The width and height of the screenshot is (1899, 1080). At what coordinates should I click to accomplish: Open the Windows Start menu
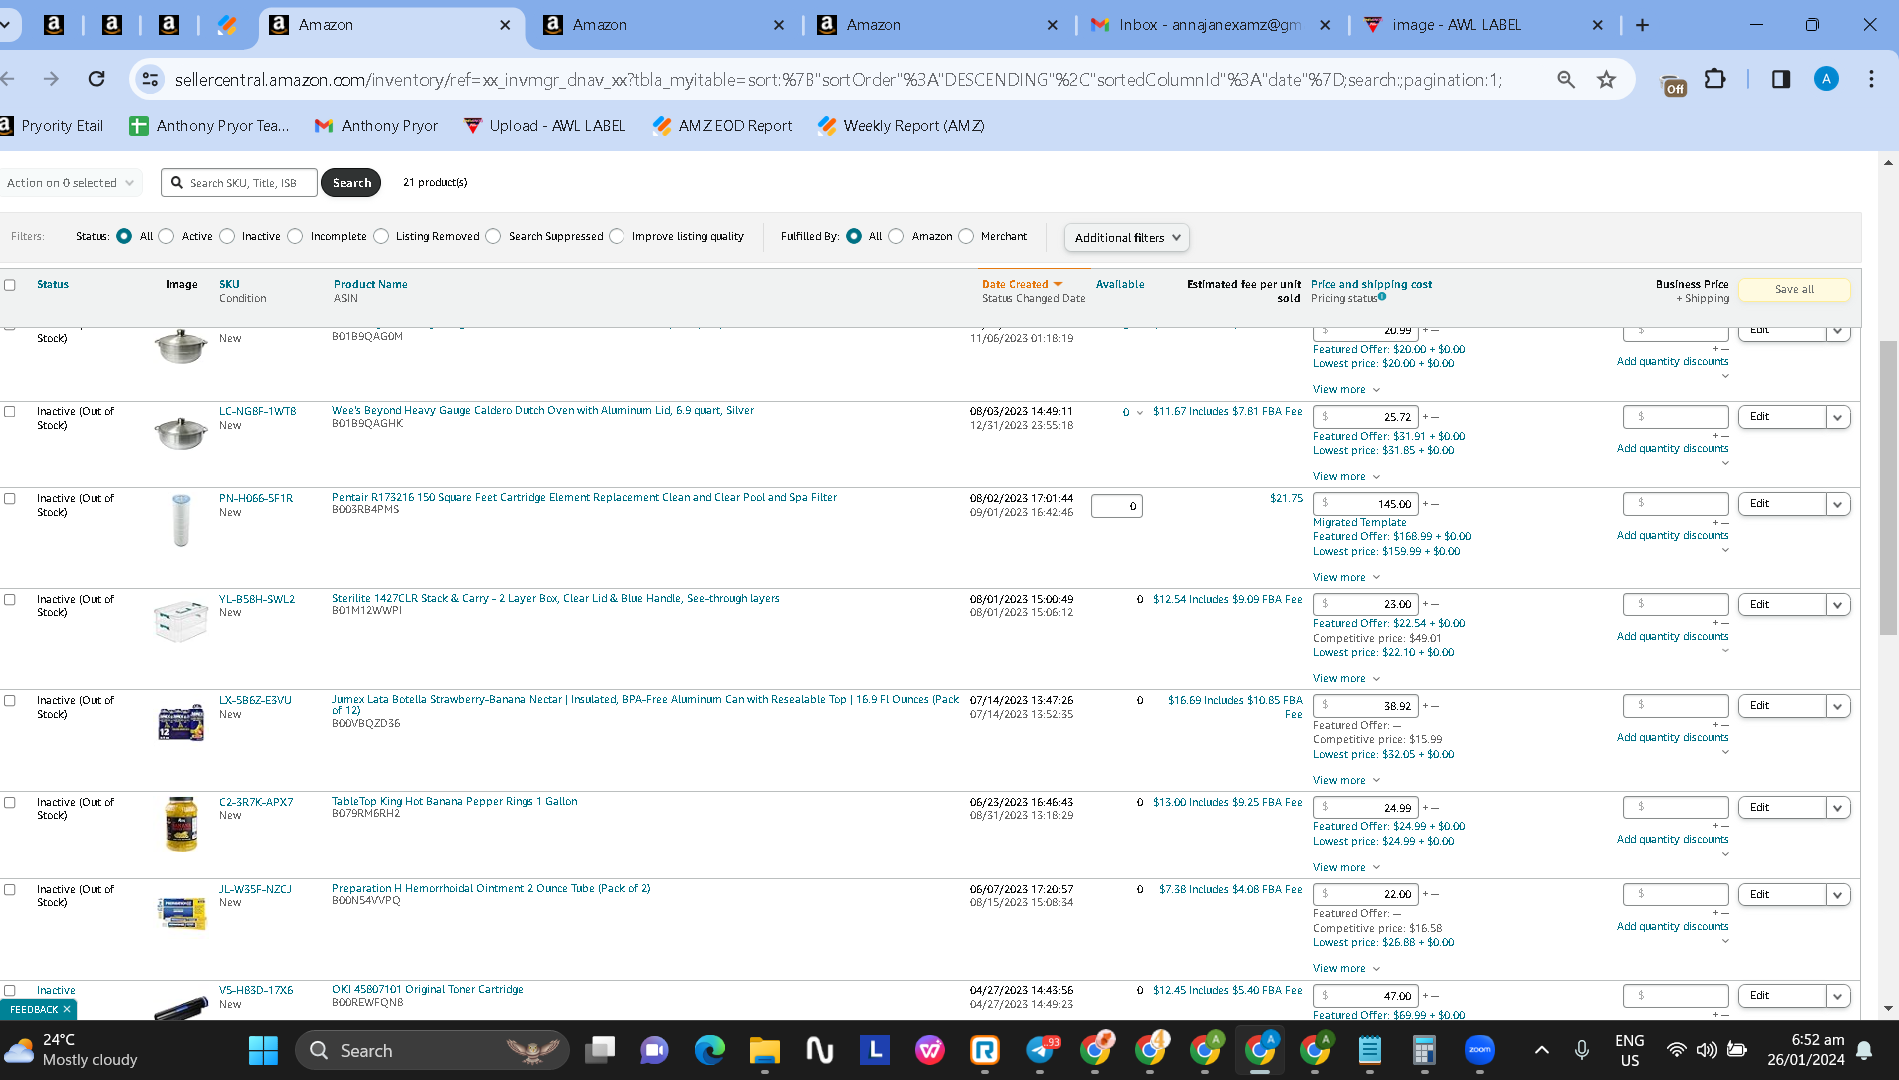pyautogui.click(x=263, y=1050)
